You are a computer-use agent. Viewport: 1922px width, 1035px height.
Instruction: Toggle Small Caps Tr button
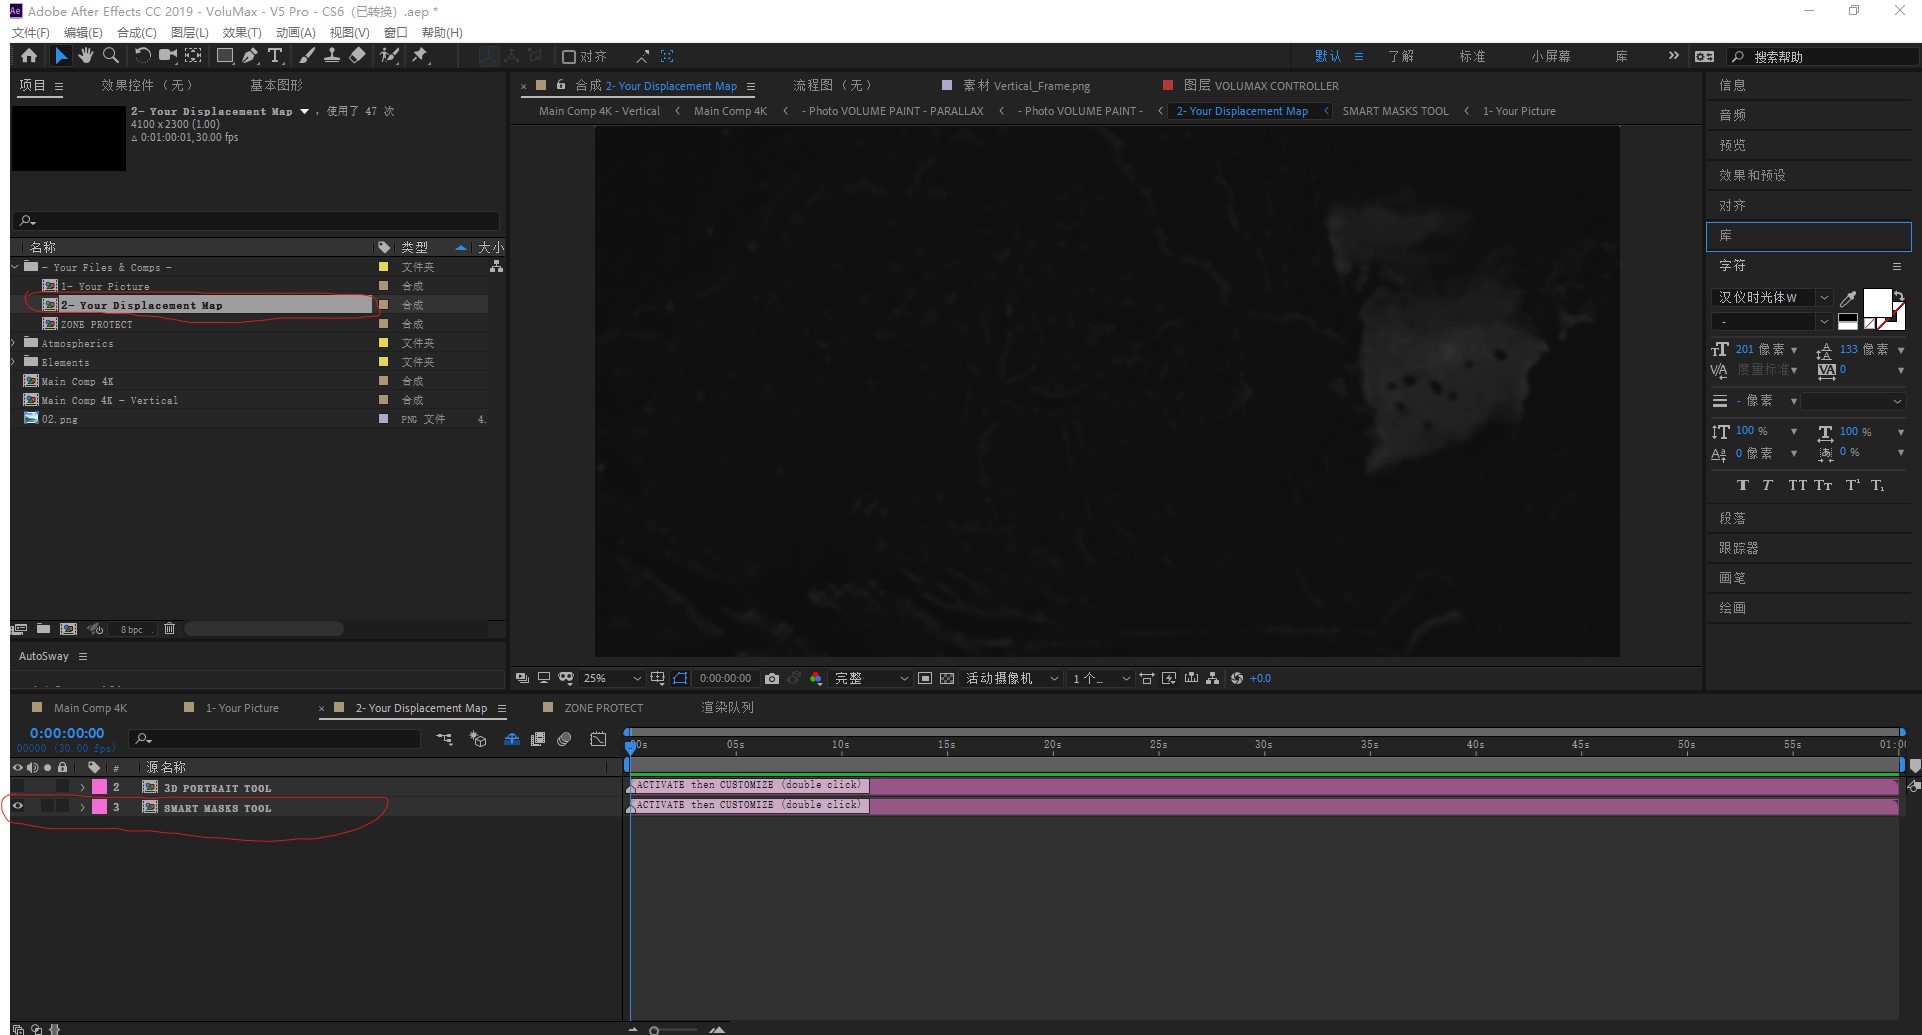(x=1823, y=485)
